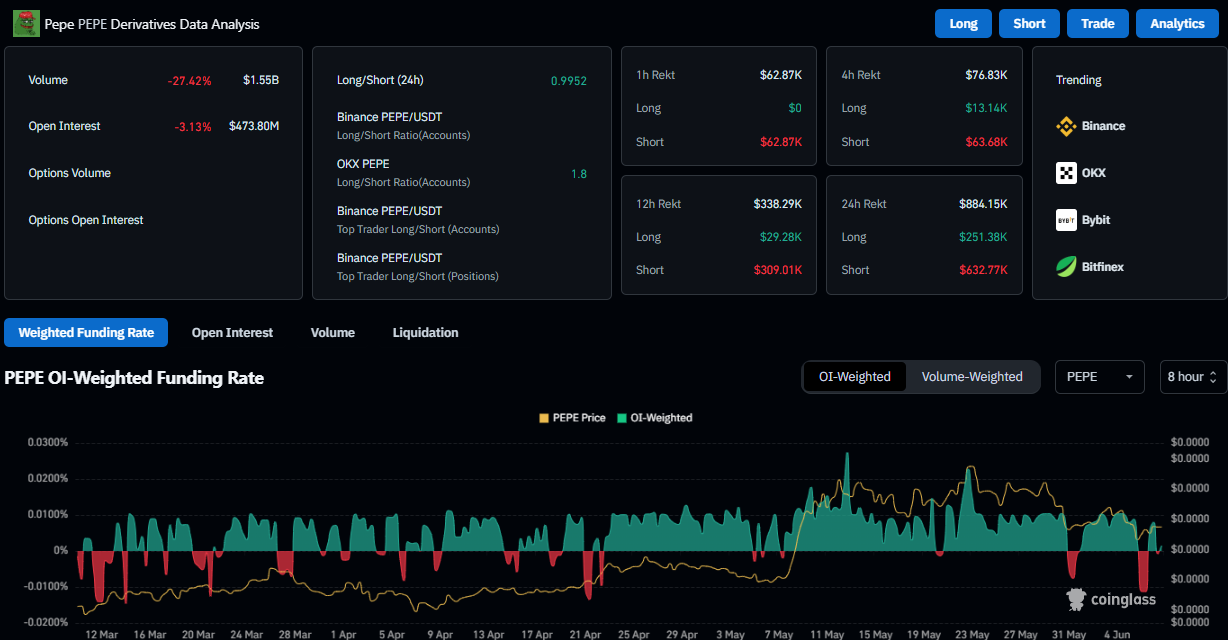The height and width of the screenshot is (640, 1228).
Task: Select the Weighted Funding Rate tab
Action: (x=86, y=332)
